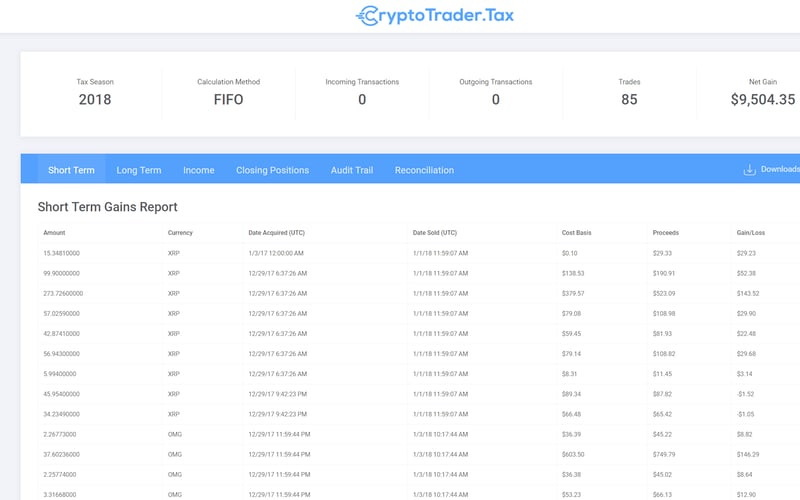Viewport: 800px width, 500px height.
Task: Click the Net Gain $9,504.35 value
Action: coord(763,99)
